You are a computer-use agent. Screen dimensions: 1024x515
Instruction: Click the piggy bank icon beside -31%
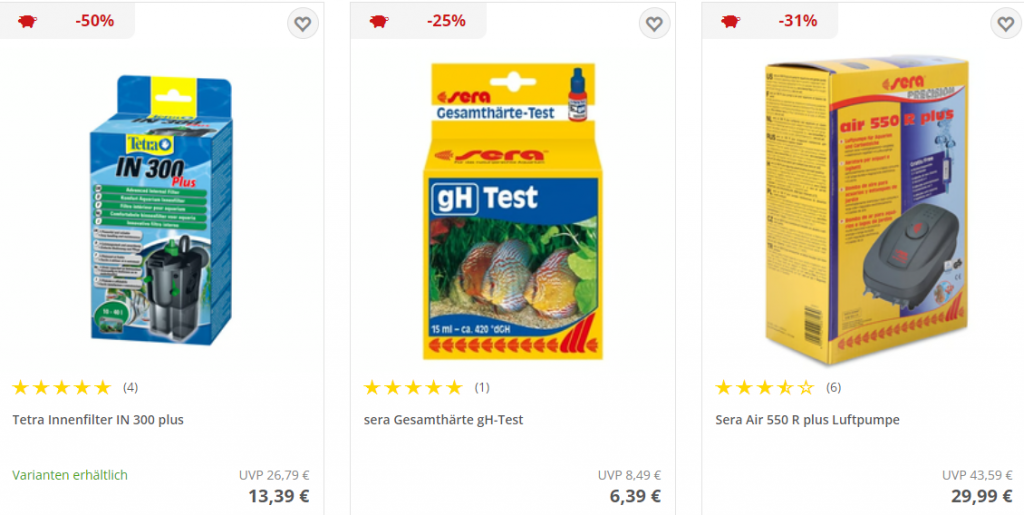(x=730, y=22)
